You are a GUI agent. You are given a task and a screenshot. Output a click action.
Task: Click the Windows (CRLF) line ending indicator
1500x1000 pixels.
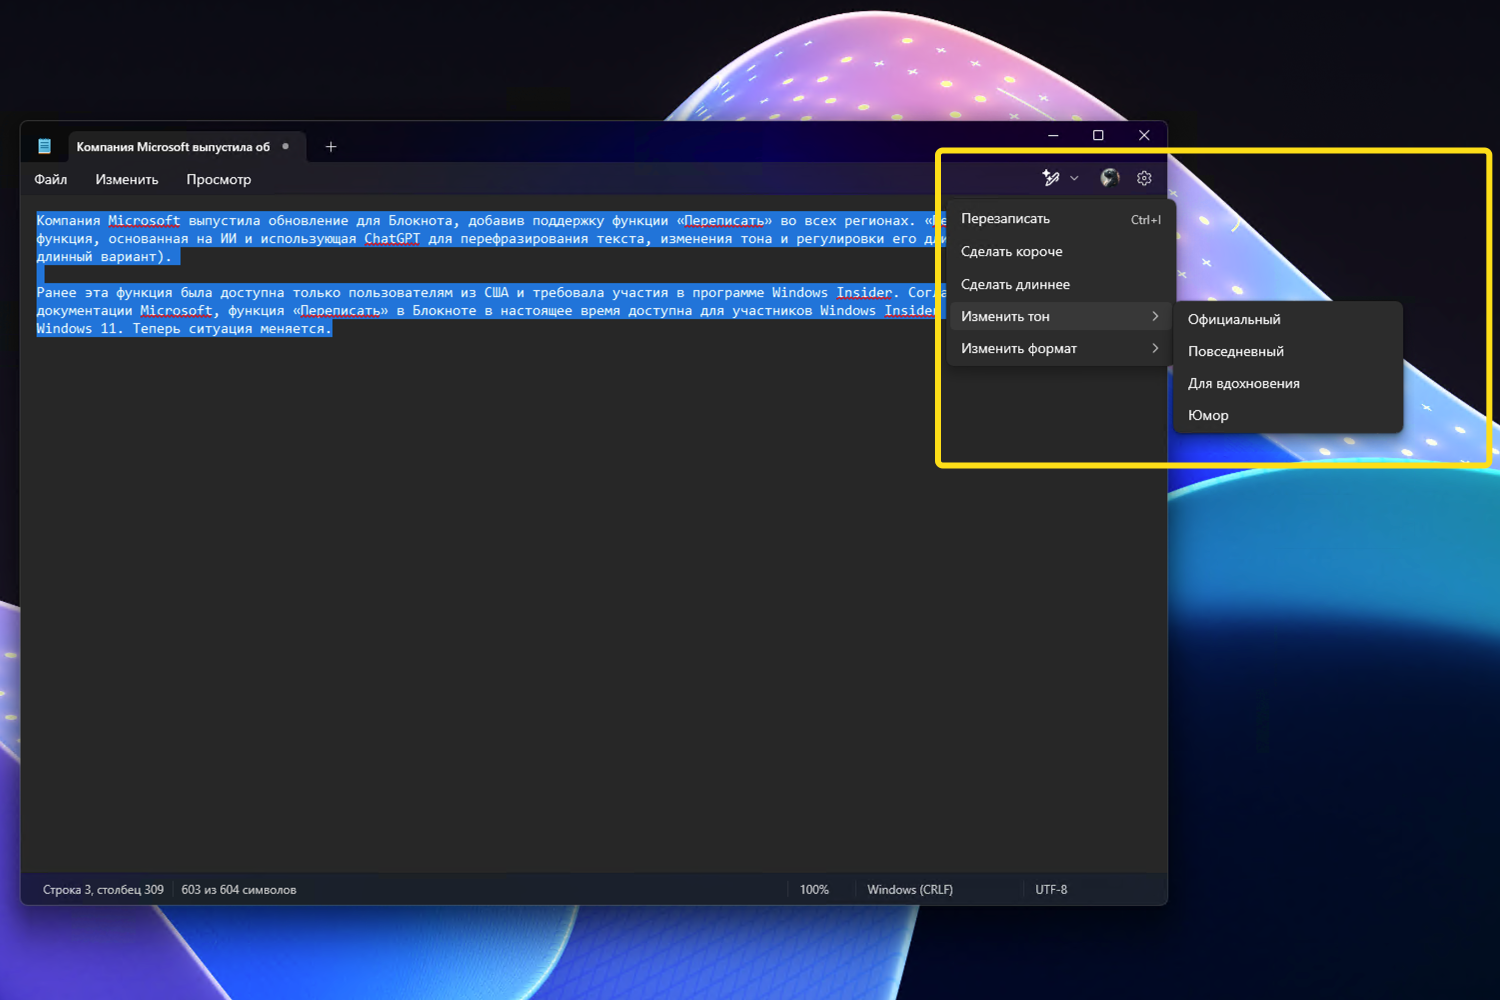point(910,890)
